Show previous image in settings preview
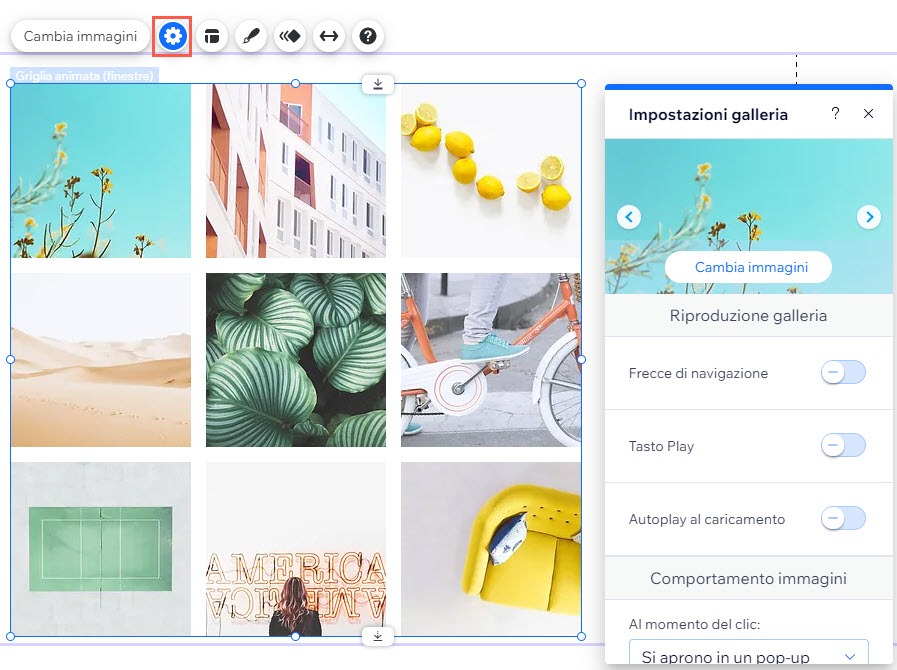This screenshot has width=897, height=670. click(629, 217)
